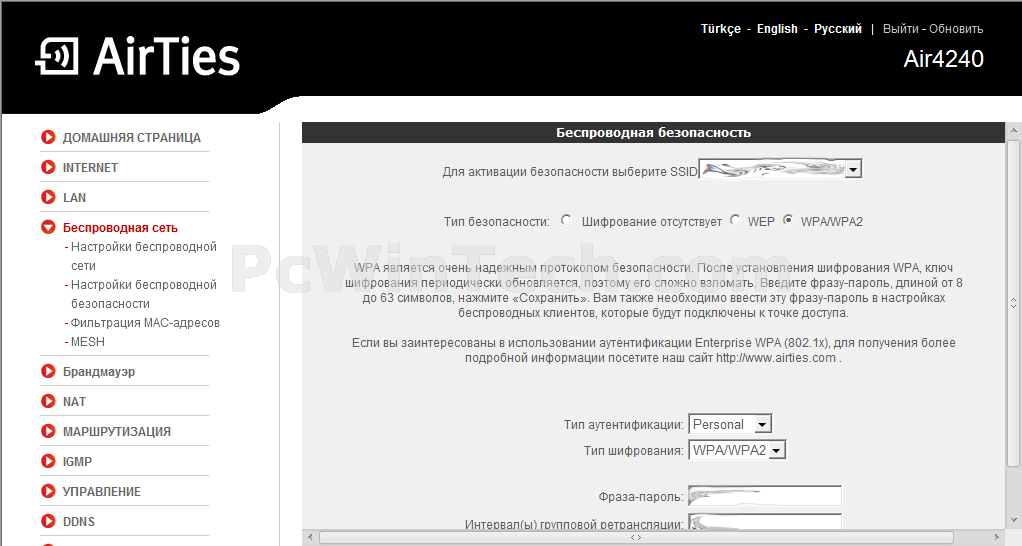Click the arrow icon beside ДОМАШНЯЯ СТРАНИЦА

tap(48, 137)
